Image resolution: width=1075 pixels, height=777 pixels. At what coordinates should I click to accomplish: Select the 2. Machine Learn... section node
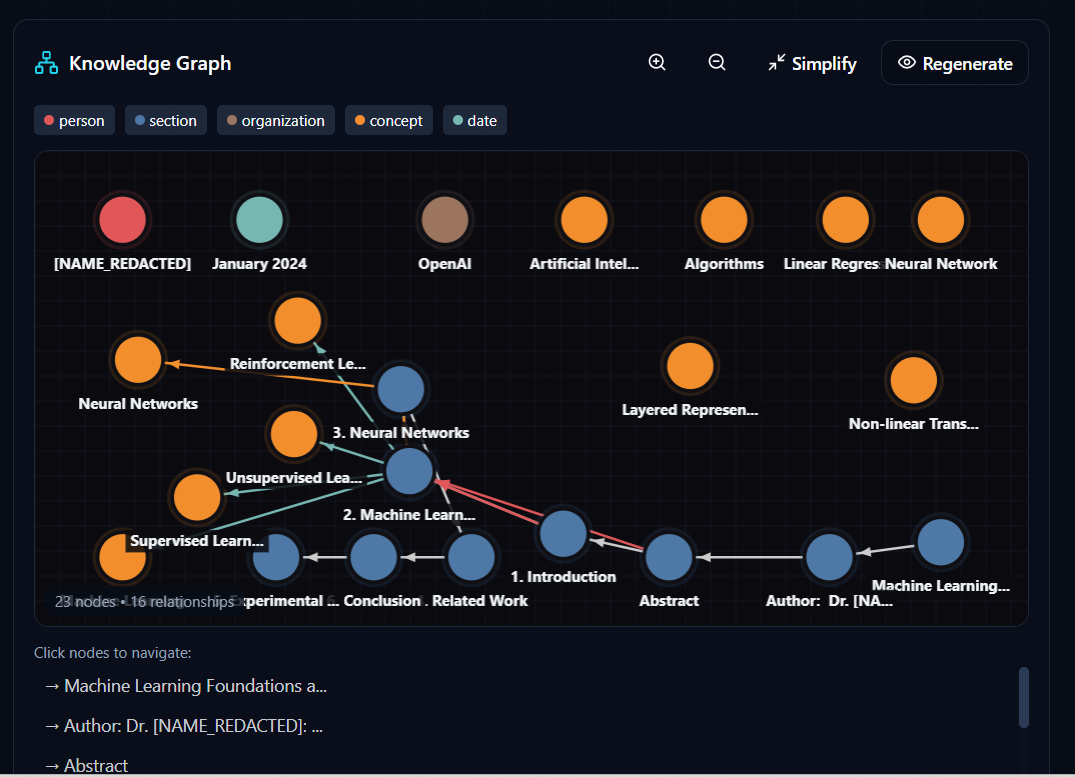(409, 470)
